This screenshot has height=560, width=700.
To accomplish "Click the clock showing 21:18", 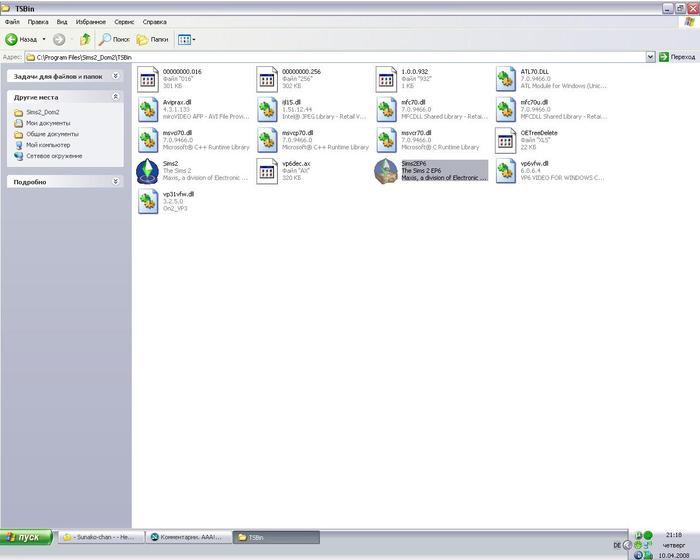I will 674,535.
